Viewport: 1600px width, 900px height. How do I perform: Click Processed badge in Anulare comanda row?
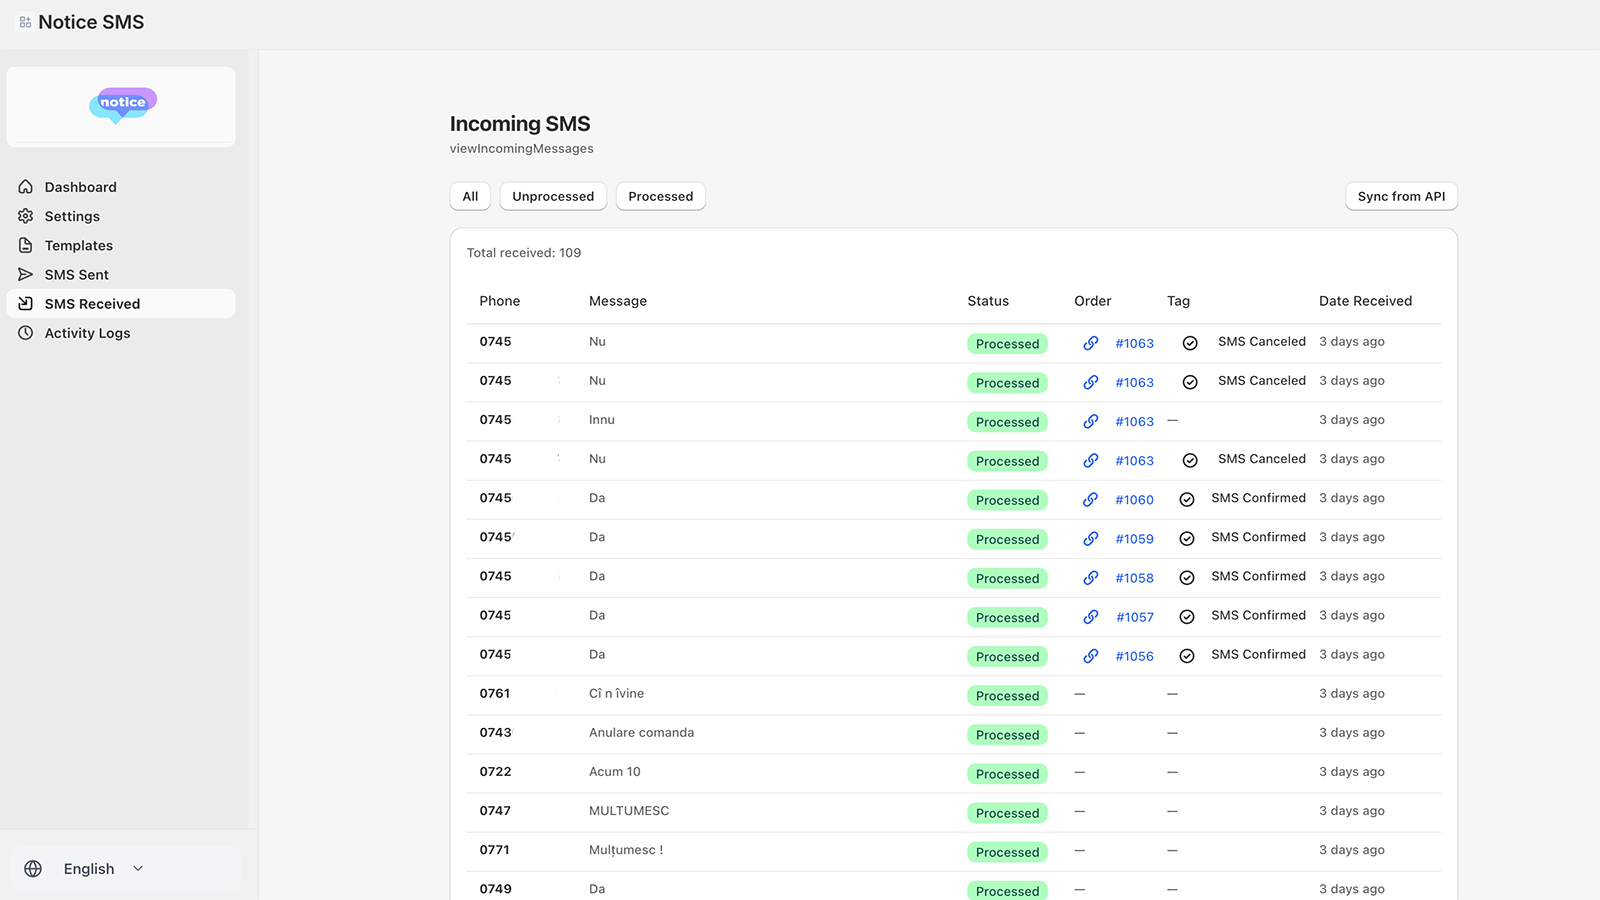(x=1007, y=735)
